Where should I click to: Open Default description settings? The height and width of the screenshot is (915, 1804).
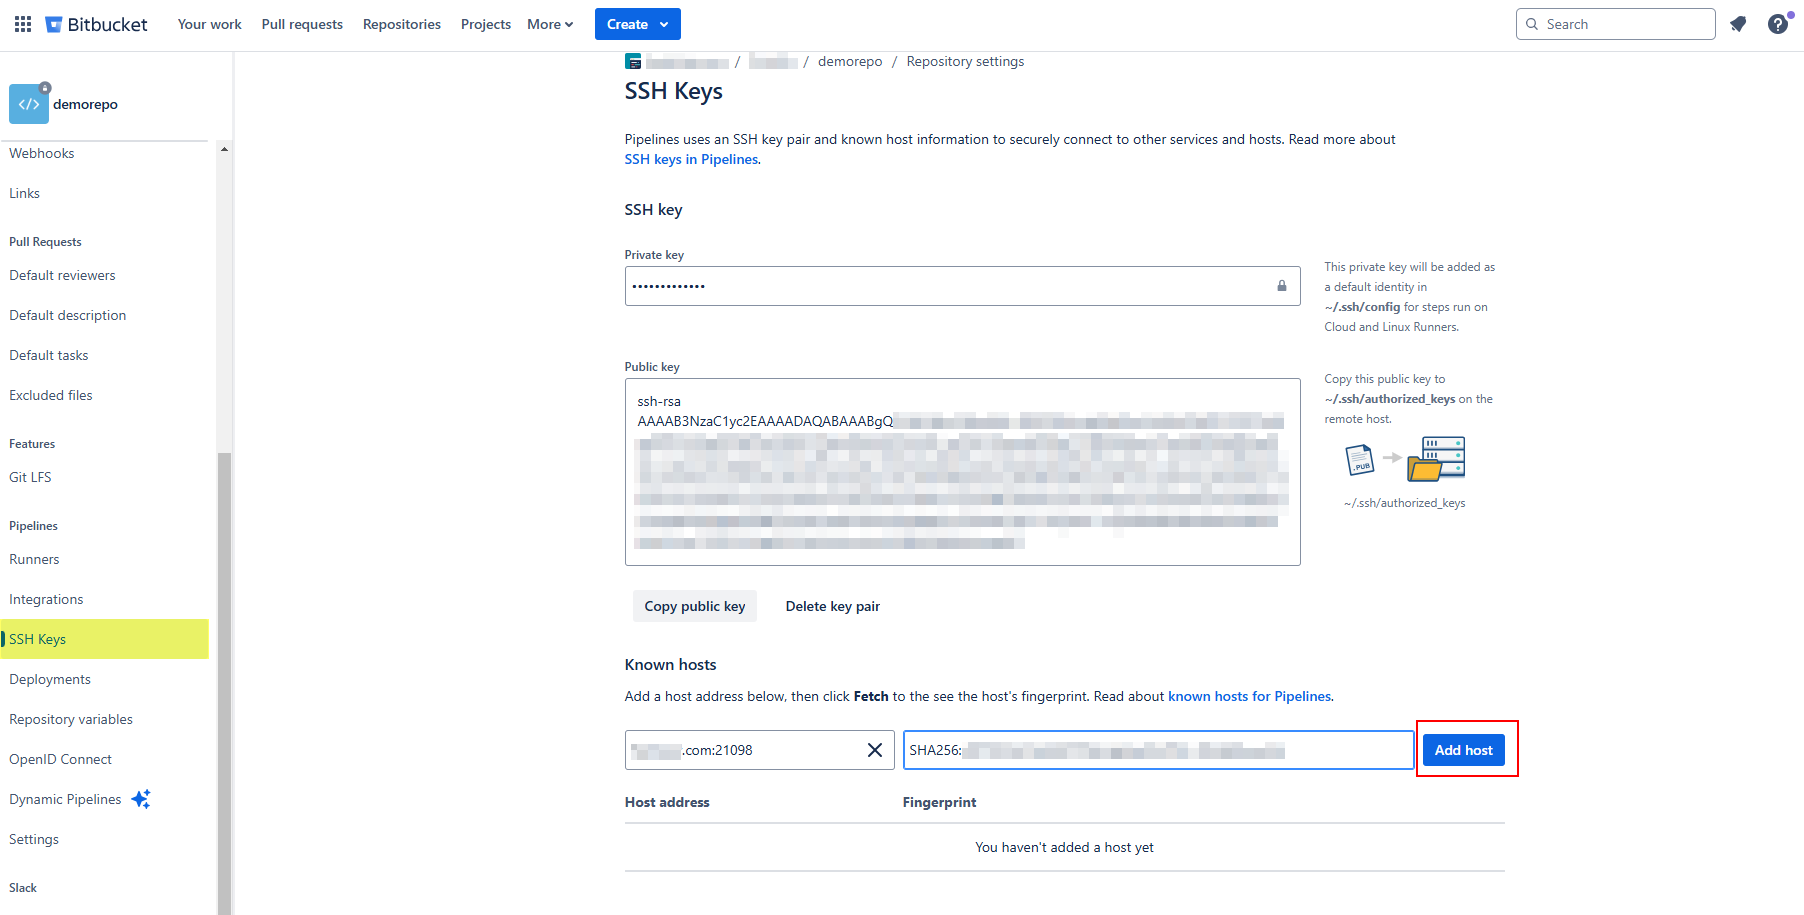click(68, 315)
